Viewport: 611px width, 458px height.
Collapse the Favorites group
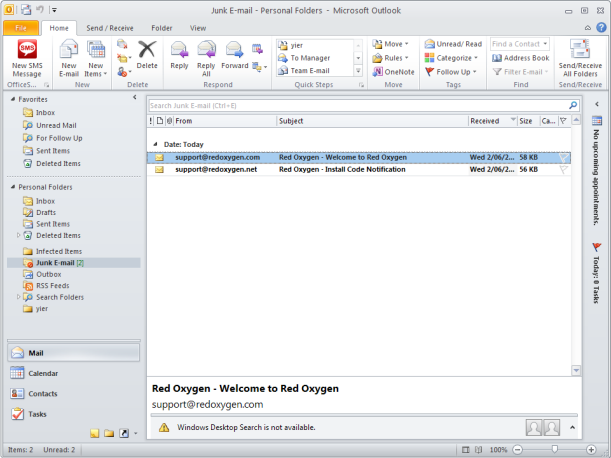coord(13,99)
